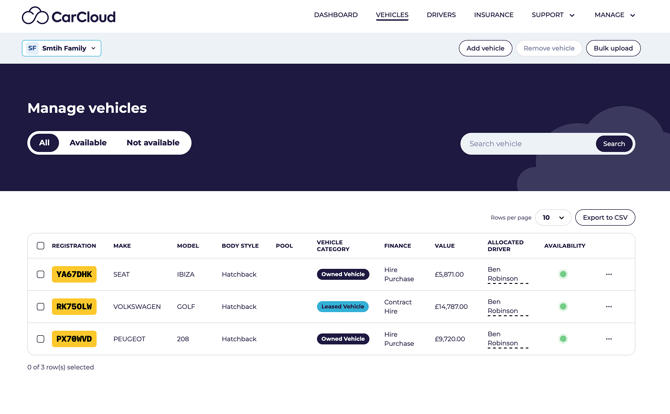Click the 208 model cell
Image resolution: width=670 pixels, height=414 pixels.
pos(183,339)
